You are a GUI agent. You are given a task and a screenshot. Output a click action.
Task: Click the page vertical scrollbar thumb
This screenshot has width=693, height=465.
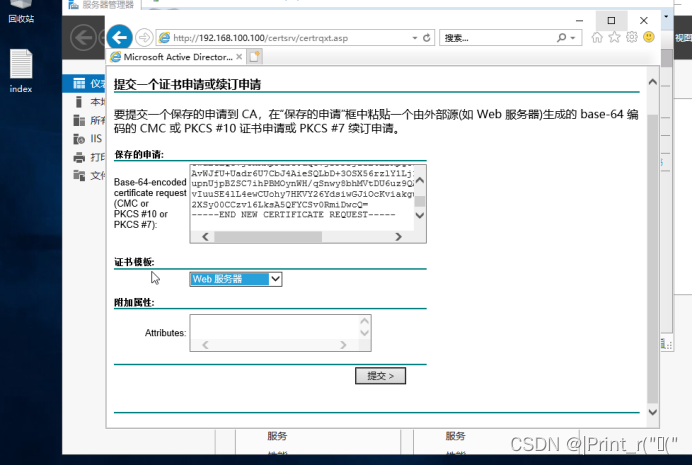[x=652, y=258]
